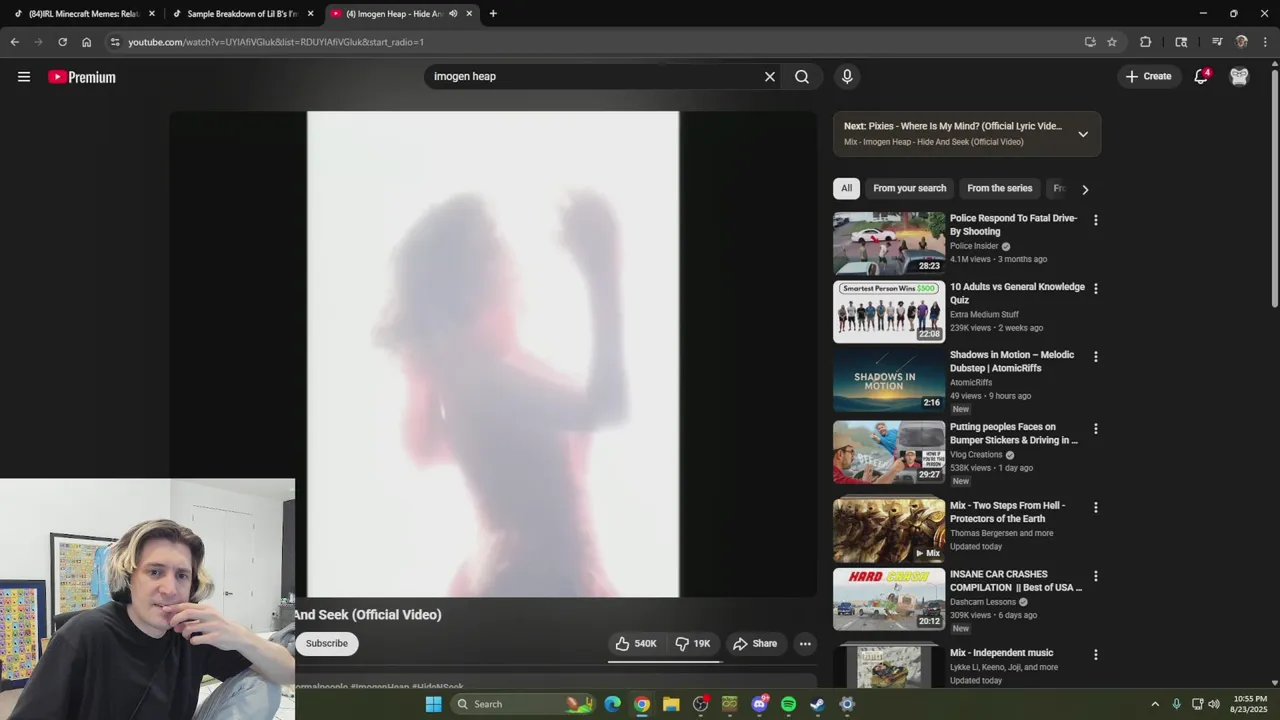
Task: Open the AtomicRiffs channel name
Action: click(x=971, y=382)
